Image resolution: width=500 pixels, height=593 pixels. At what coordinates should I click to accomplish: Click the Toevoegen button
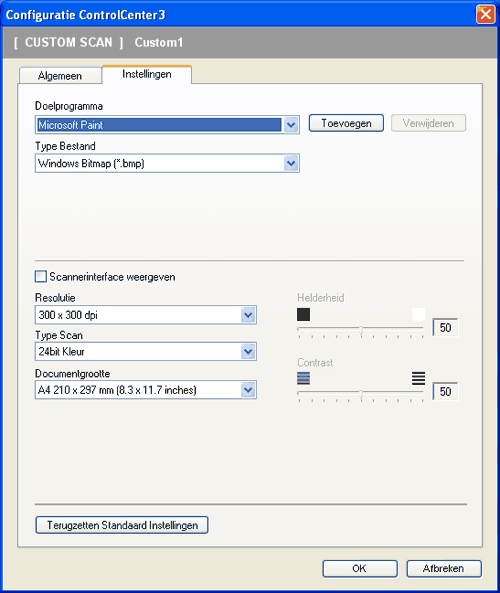click(346, 123)
